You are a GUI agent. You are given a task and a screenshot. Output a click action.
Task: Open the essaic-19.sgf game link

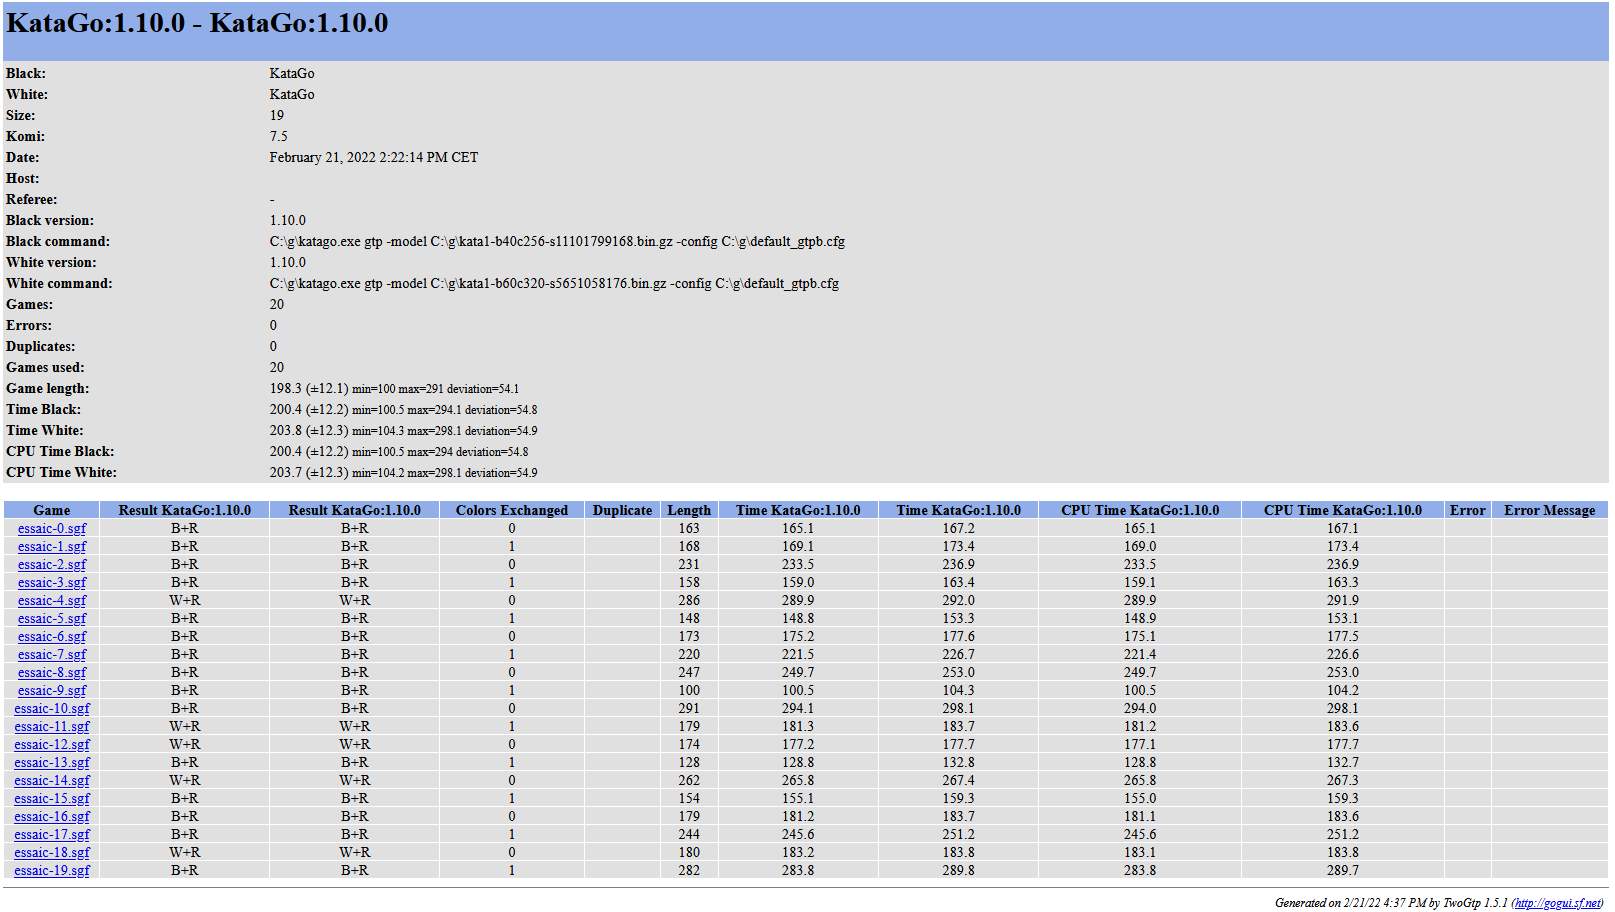[52, 870]
